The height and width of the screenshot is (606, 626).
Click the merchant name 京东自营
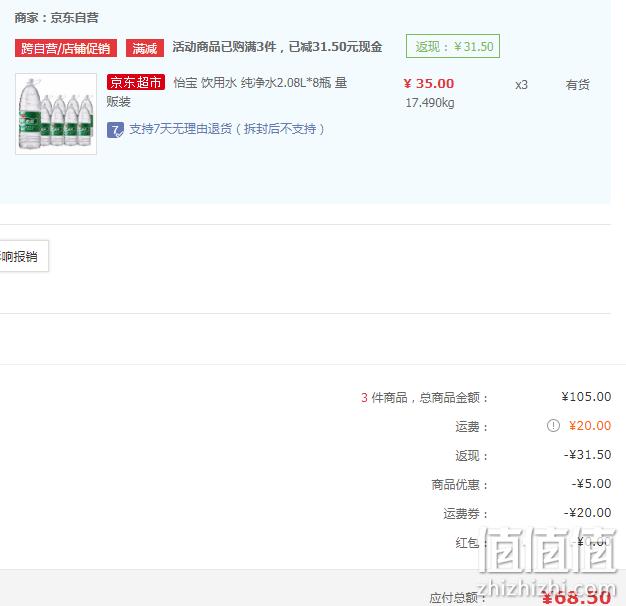click(x=74, y=18)
